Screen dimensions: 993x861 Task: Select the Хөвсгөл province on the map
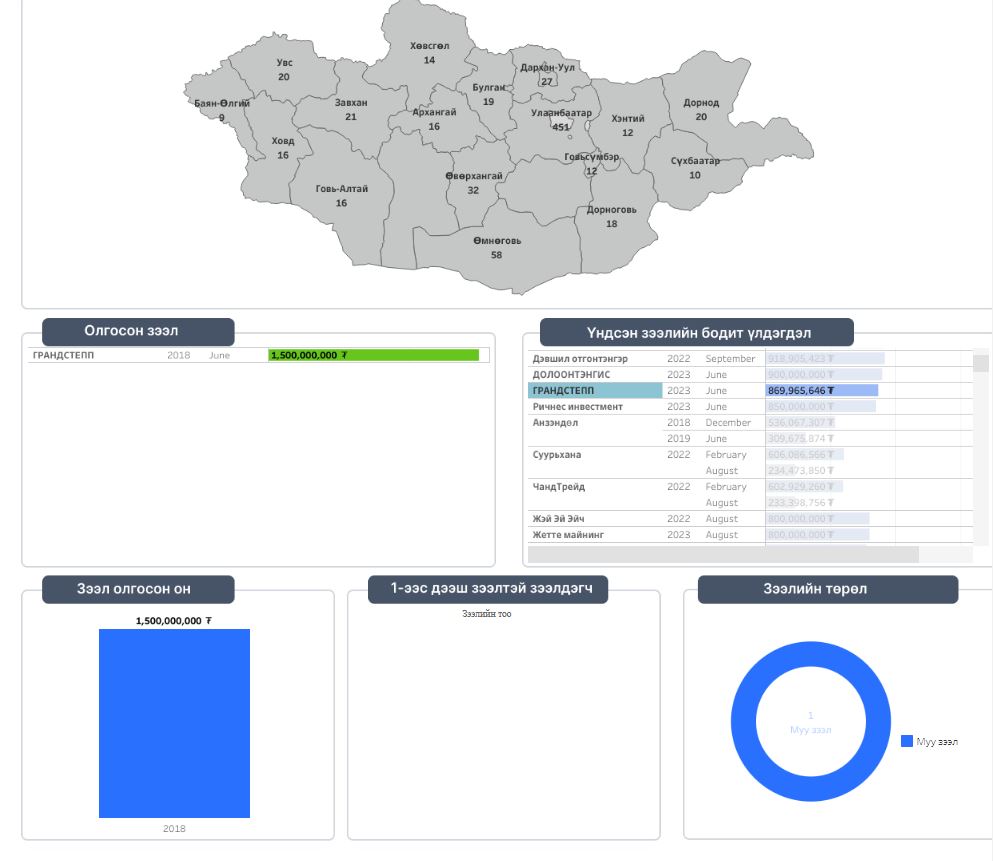pyautogui.click(x=429, y=52)
